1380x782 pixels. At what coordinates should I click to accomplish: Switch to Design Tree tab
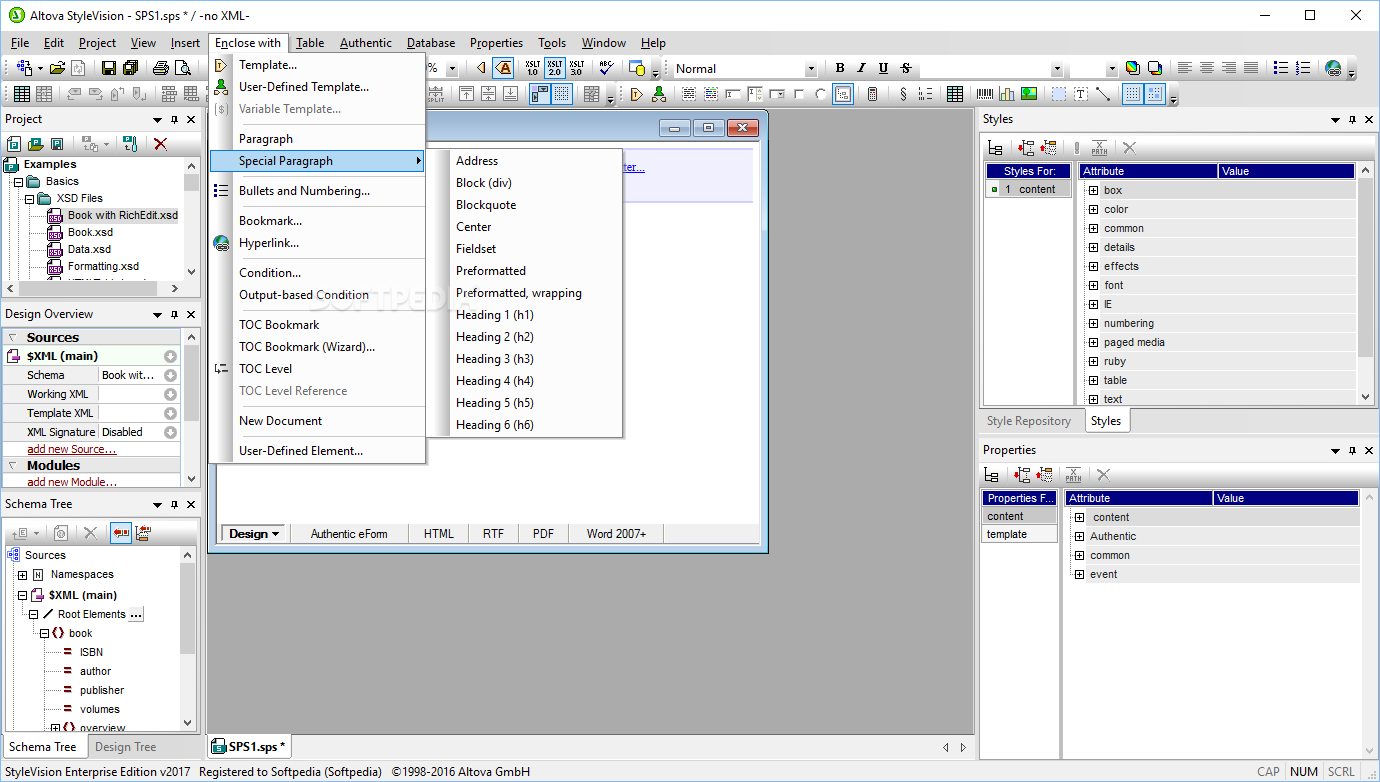126,747
